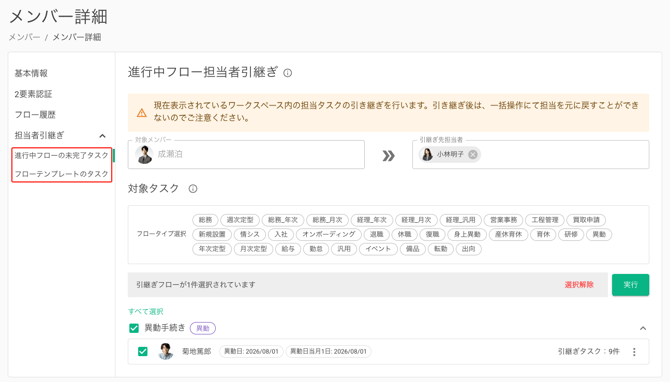Image resolution: width=670 pixels, height=382 pixels.
Task: Open the フロー履歴 sidebar item
Action: (35, 115)
